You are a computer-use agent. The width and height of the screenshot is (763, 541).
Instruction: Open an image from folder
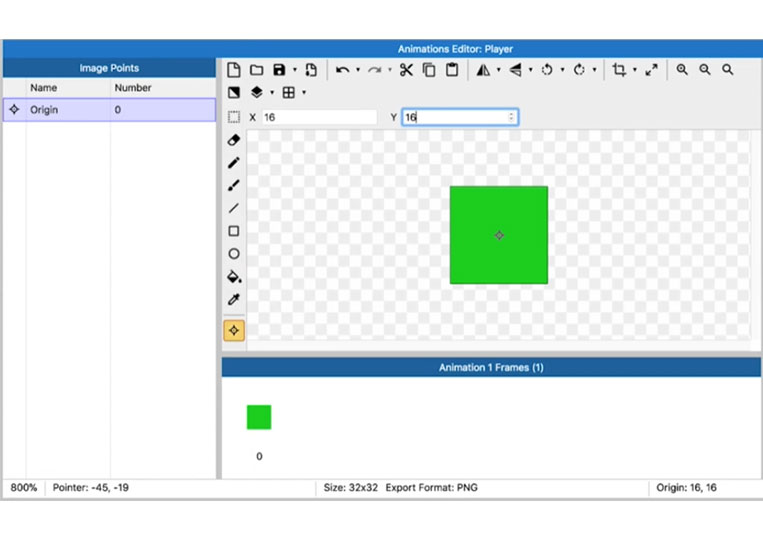pos(256,70)
